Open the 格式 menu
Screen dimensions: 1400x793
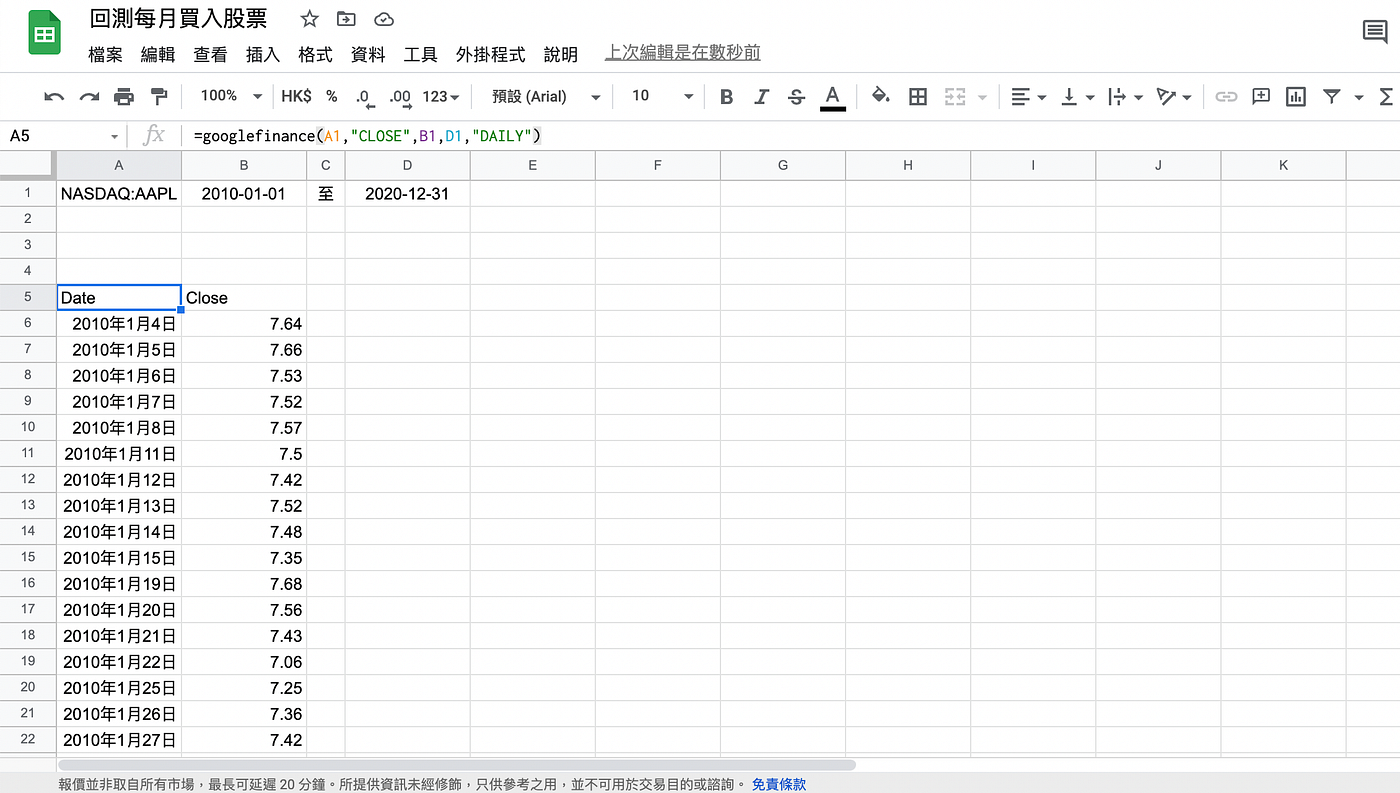point(315,55)
